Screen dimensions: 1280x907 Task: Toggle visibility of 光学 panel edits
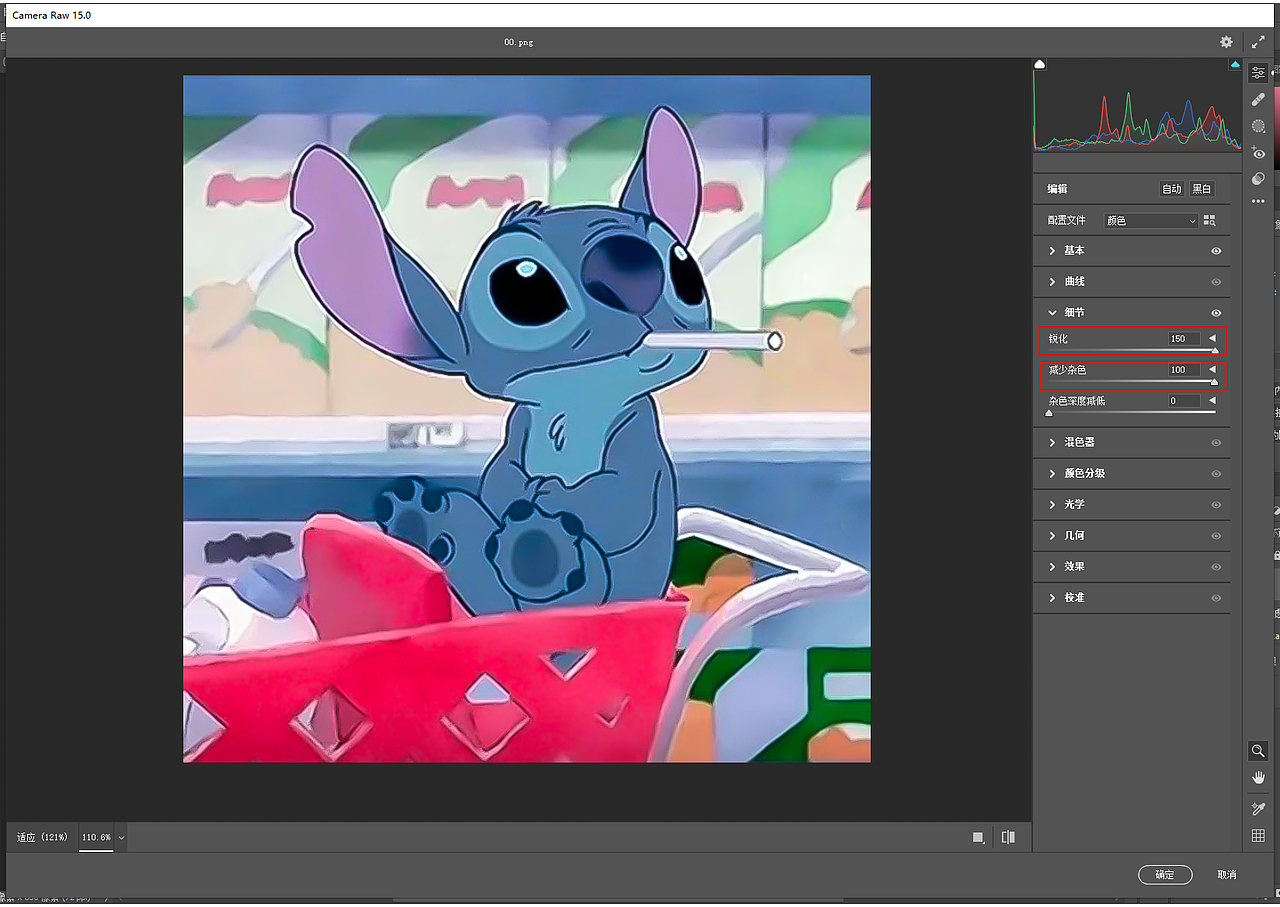[x=1216, y=504]
